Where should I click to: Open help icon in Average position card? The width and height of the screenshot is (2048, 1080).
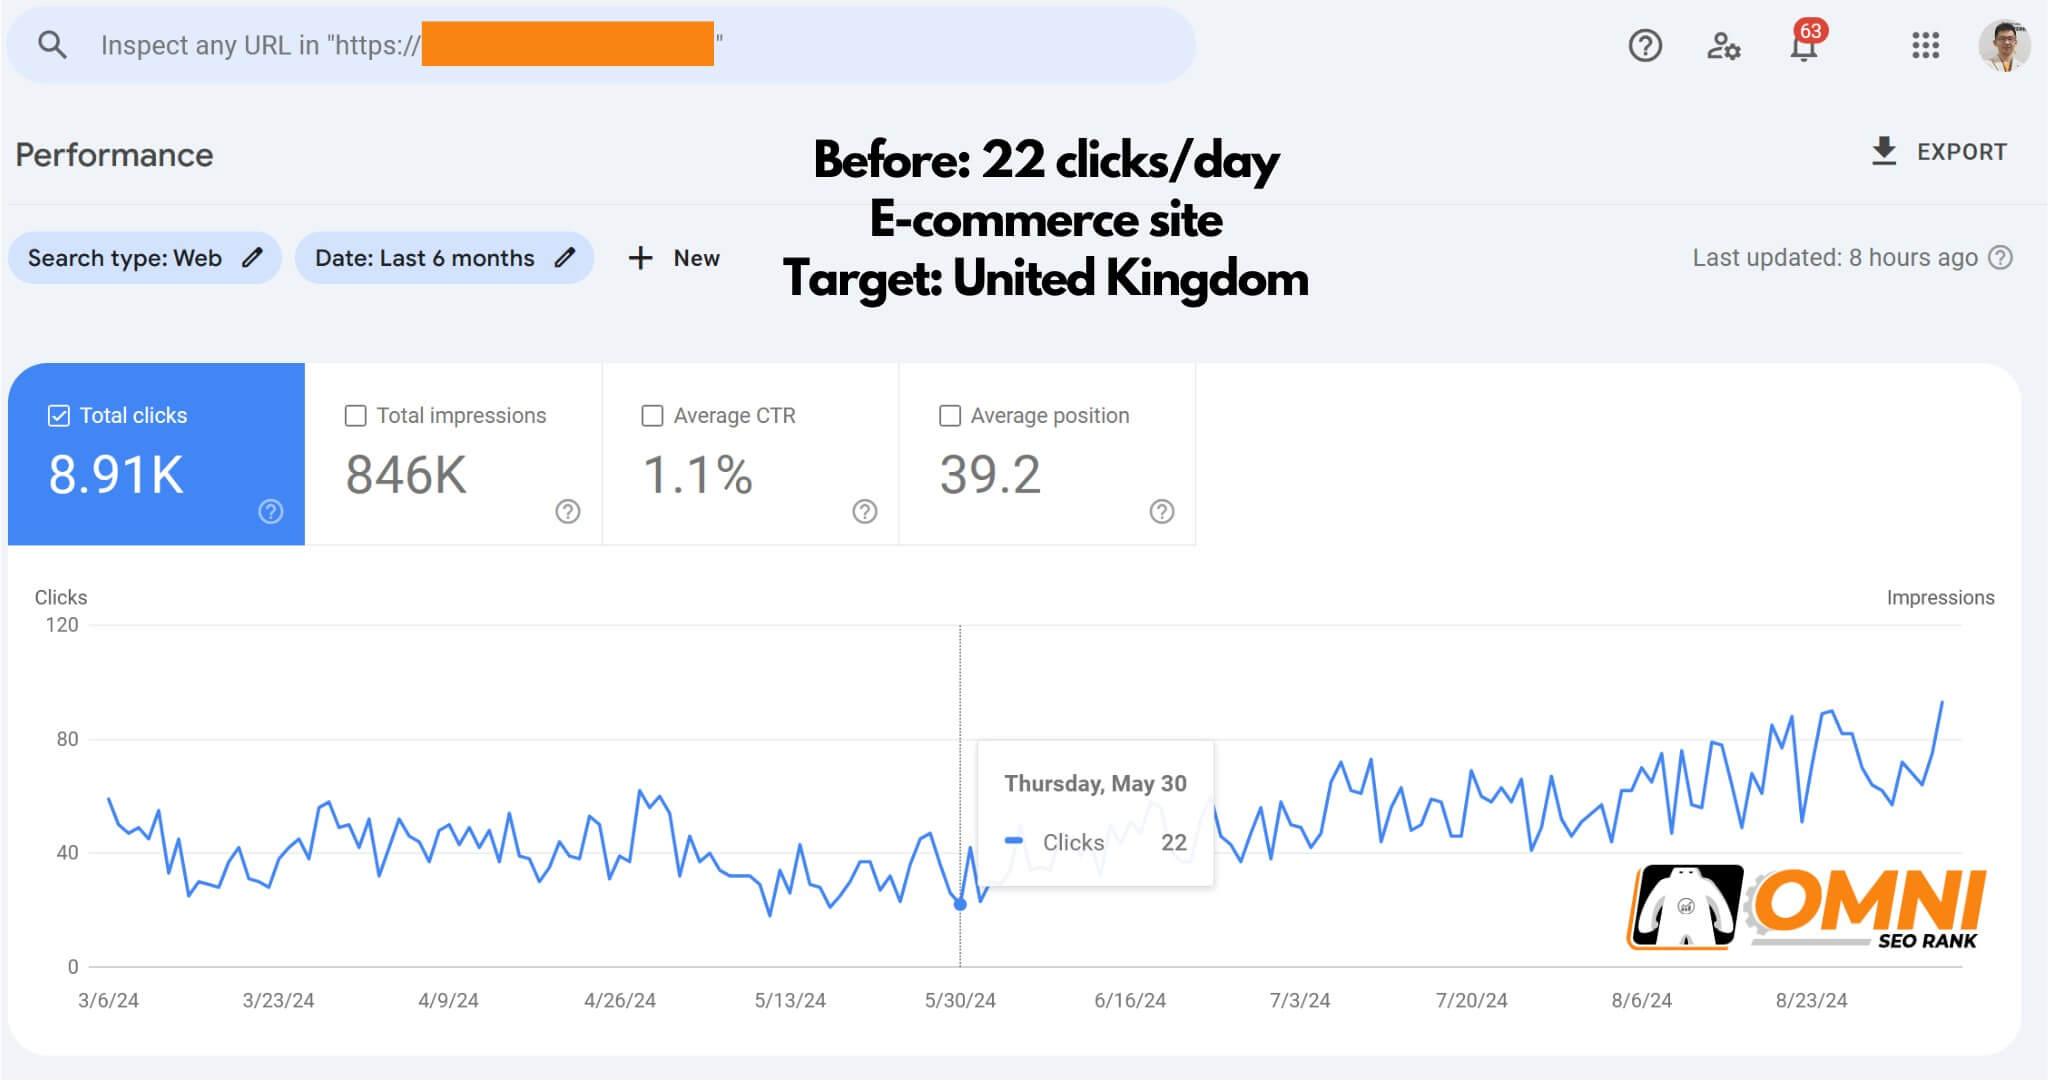[1162, 511]
